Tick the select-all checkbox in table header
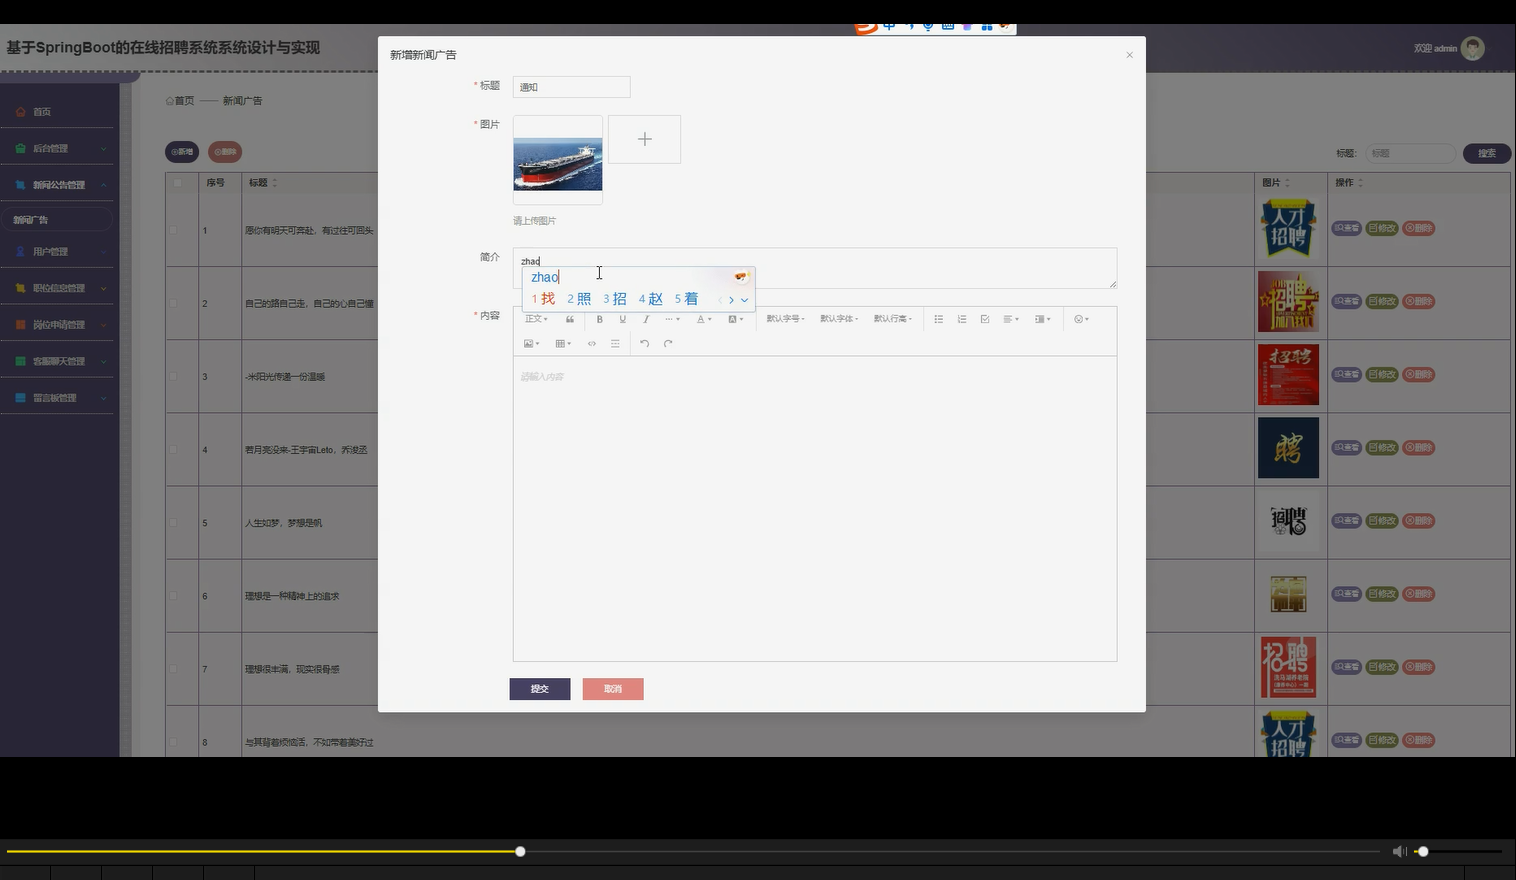Screen dimensions: 1516x880 [x=178, y=183]
